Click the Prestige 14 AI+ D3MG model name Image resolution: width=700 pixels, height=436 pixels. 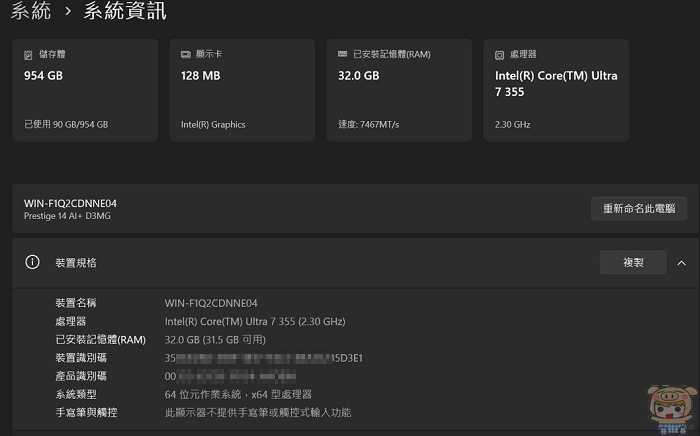pyautogui.click(x=67, y=215)
